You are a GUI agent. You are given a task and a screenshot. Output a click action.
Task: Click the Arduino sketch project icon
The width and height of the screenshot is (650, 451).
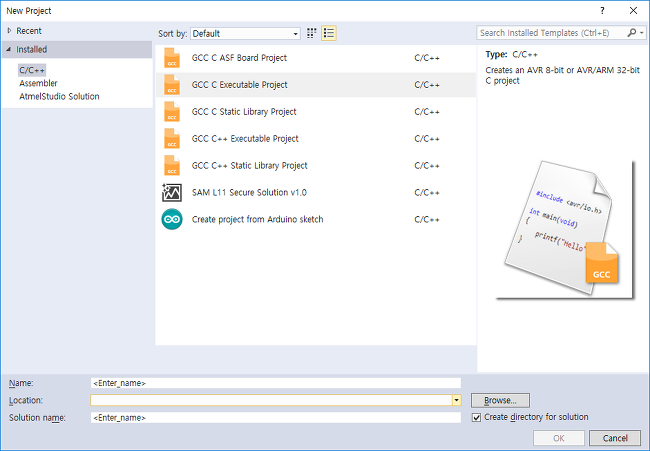pyautogui.click(x=172, y=219)
